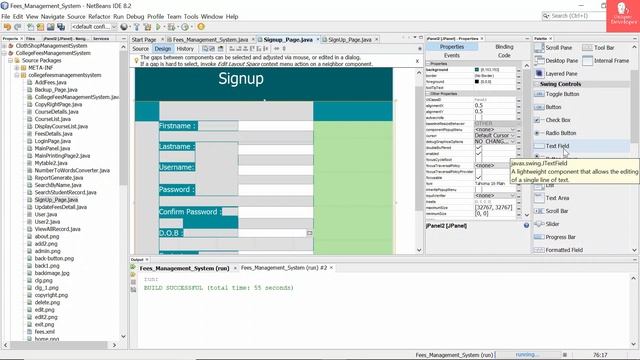This screenshot has height=360, width=640.
Task: Click the Redo icon in main toolbar
Action: click(x=18, y=27)
